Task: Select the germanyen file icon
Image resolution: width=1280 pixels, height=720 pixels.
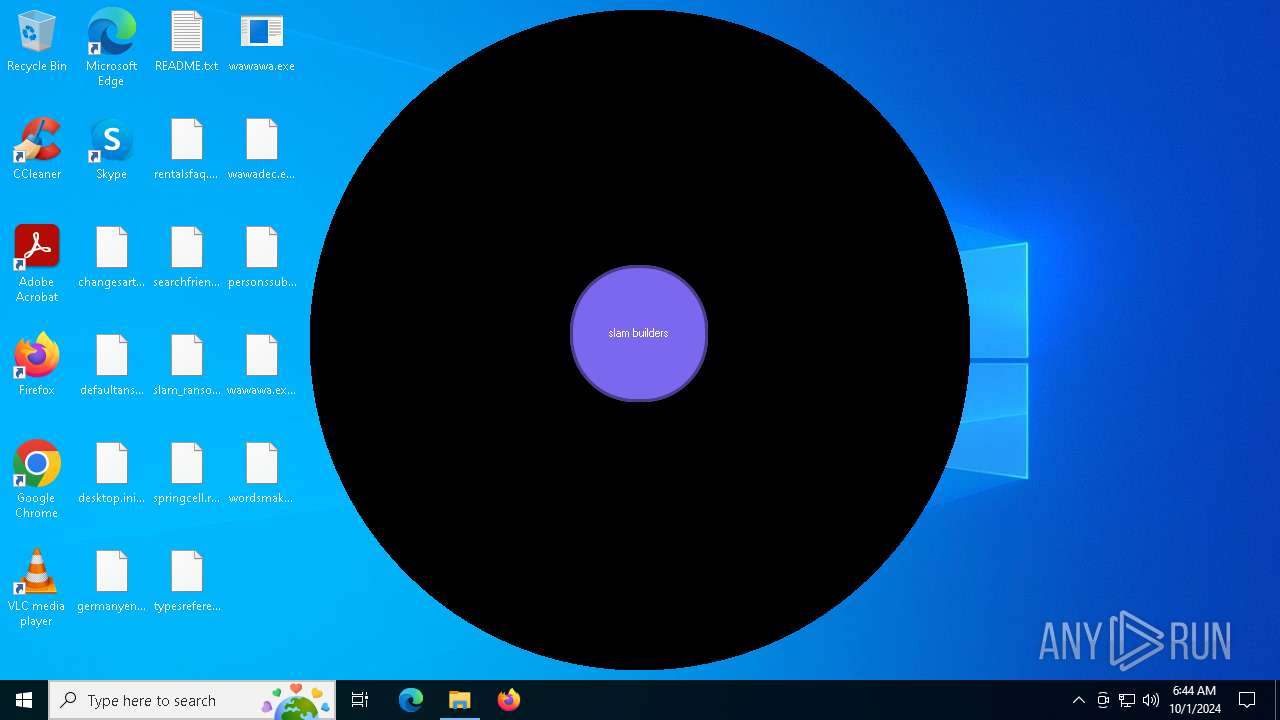Action: (x=111, y=581)
